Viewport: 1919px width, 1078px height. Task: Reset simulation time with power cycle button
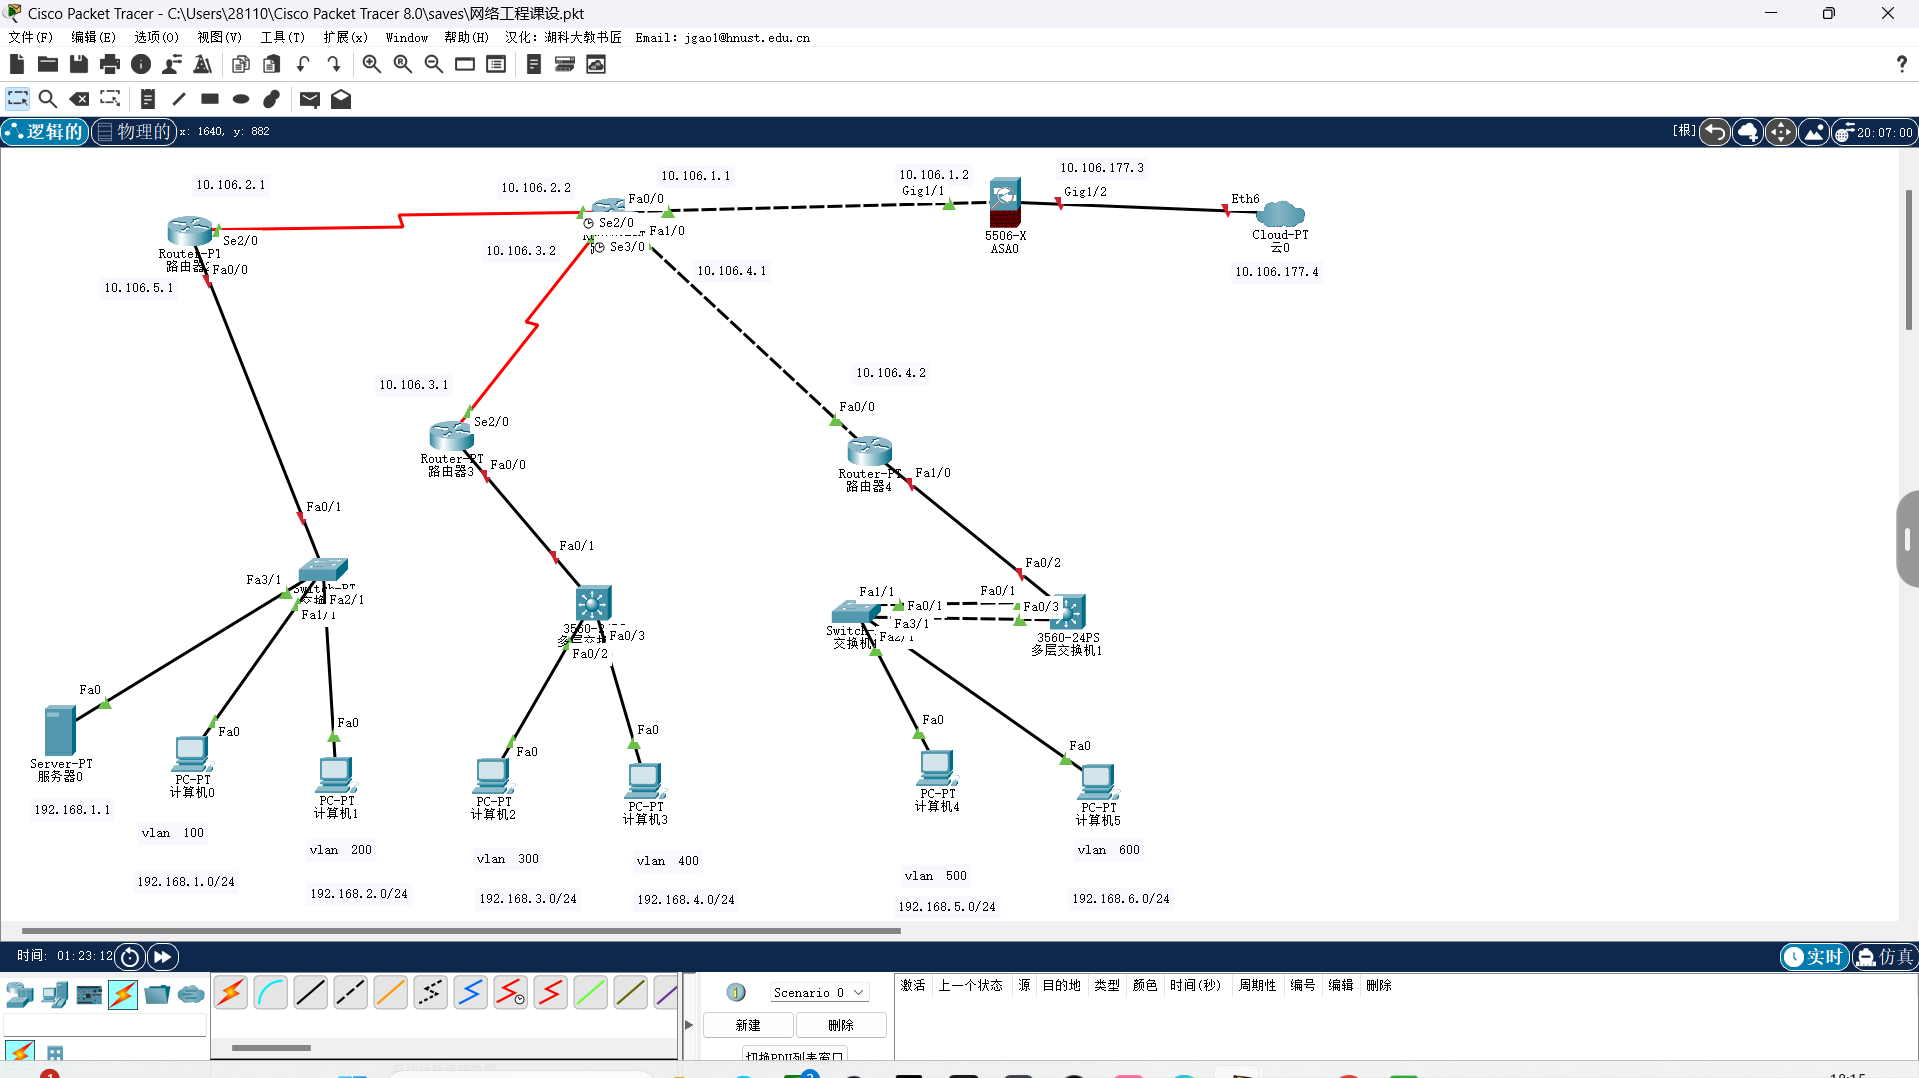coord(130,957)
